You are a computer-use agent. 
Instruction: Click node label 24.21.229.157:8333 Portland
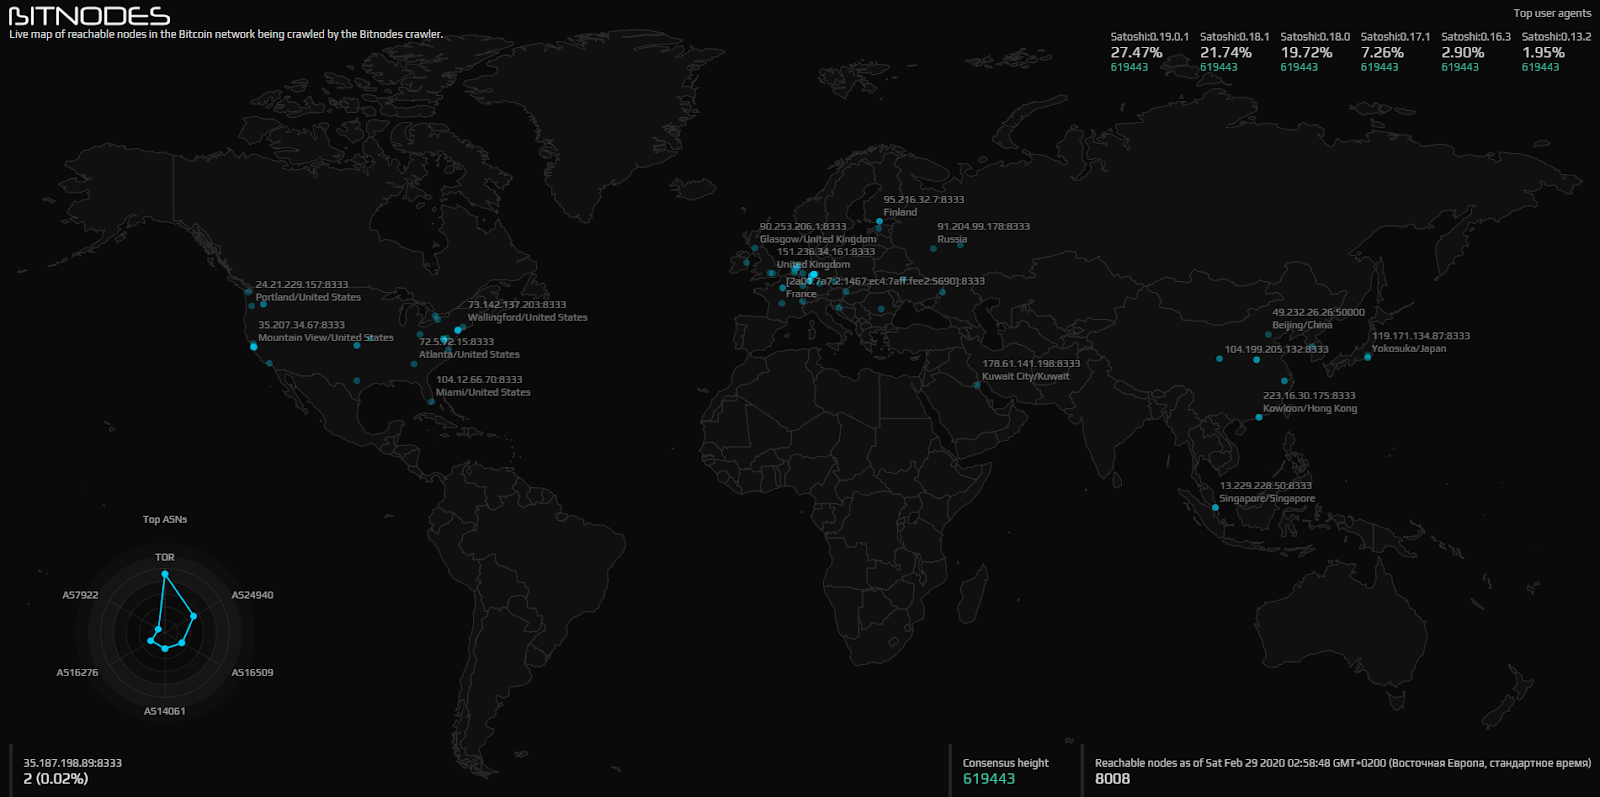[308, 291]
